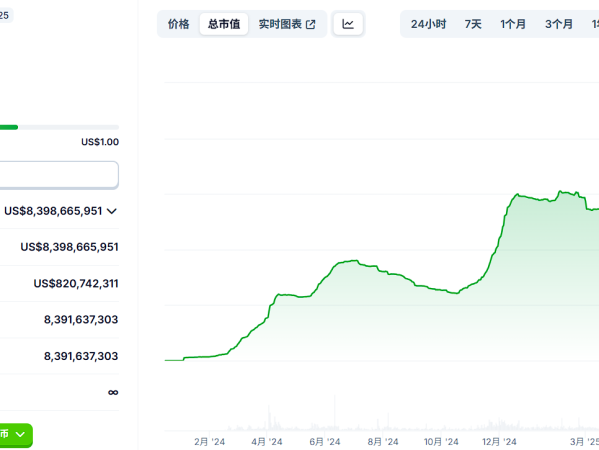Open 实时图表 in a new window

(x=287, y=24)
